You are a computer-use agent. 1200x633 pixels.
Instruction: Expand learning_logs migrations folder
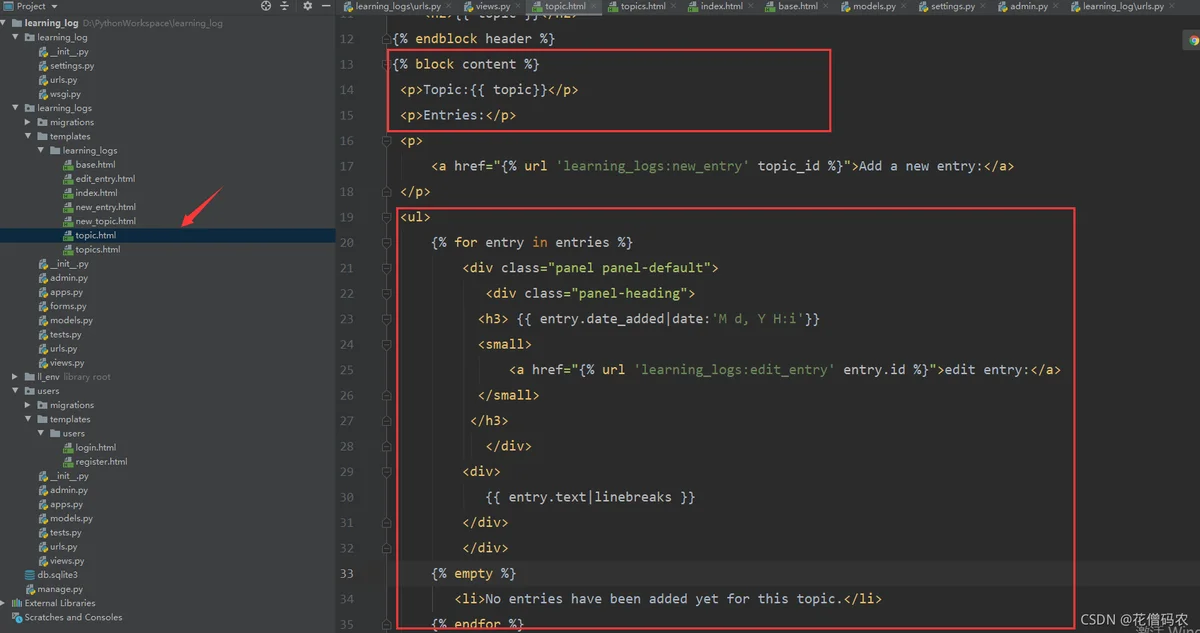tap(29, 122)
